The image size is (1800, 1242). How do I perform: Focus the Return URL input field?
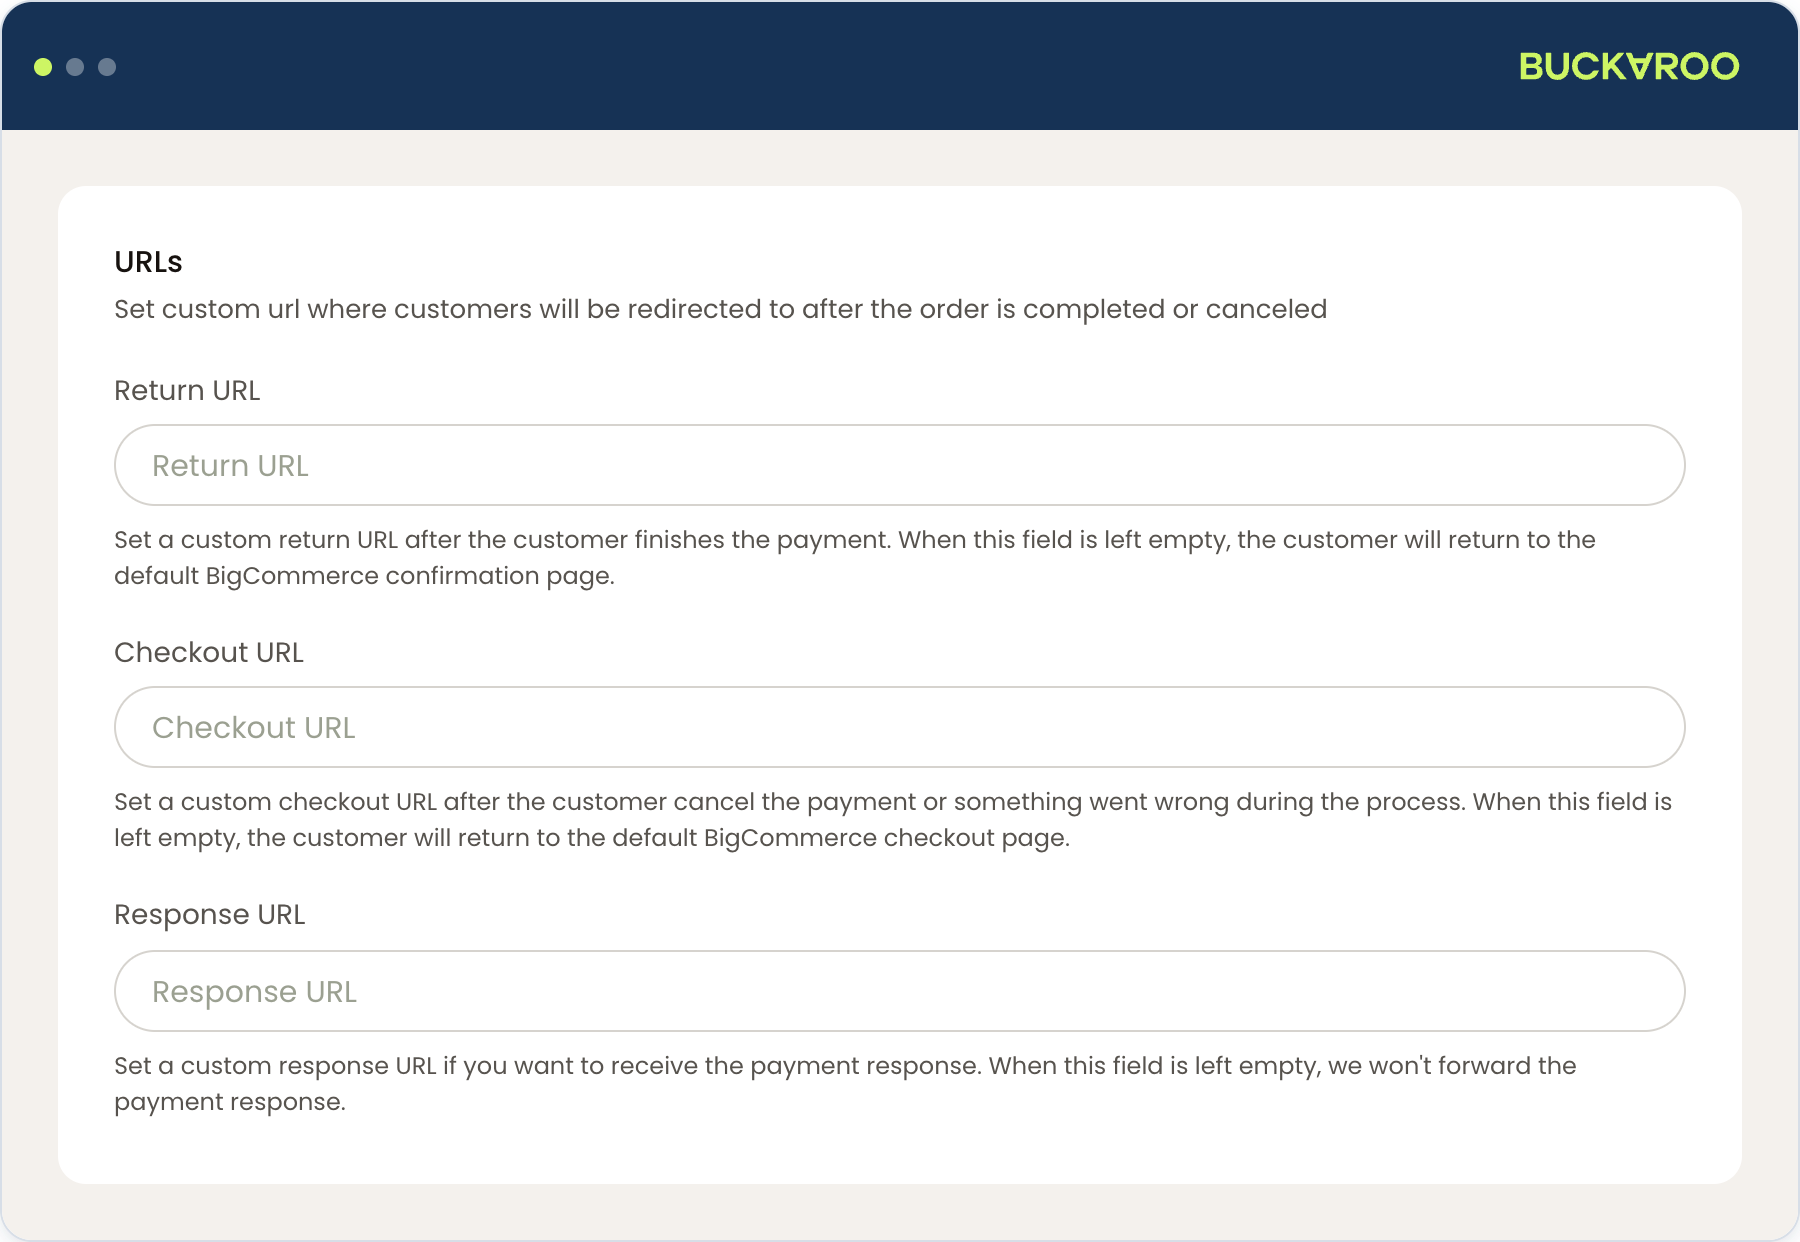click(900, 465)
